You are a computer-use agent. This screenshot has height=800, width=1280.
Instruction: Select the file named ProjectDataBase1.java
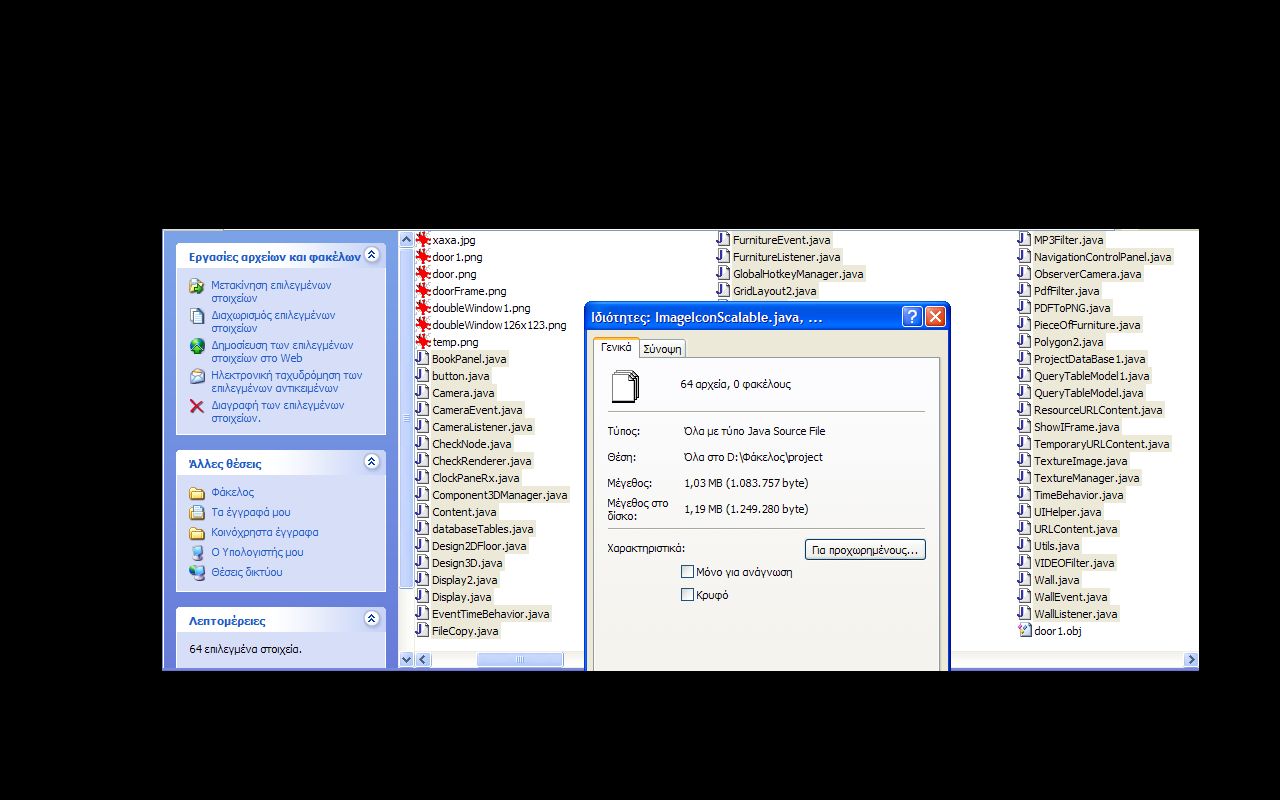[x=1089, y=359]
